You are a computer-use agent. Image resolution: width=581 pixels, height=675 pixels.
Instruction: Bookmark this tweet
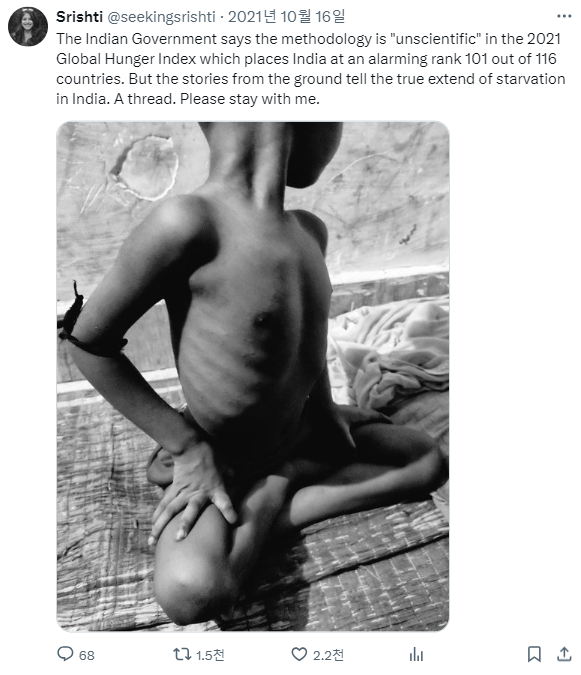(534, 654)
